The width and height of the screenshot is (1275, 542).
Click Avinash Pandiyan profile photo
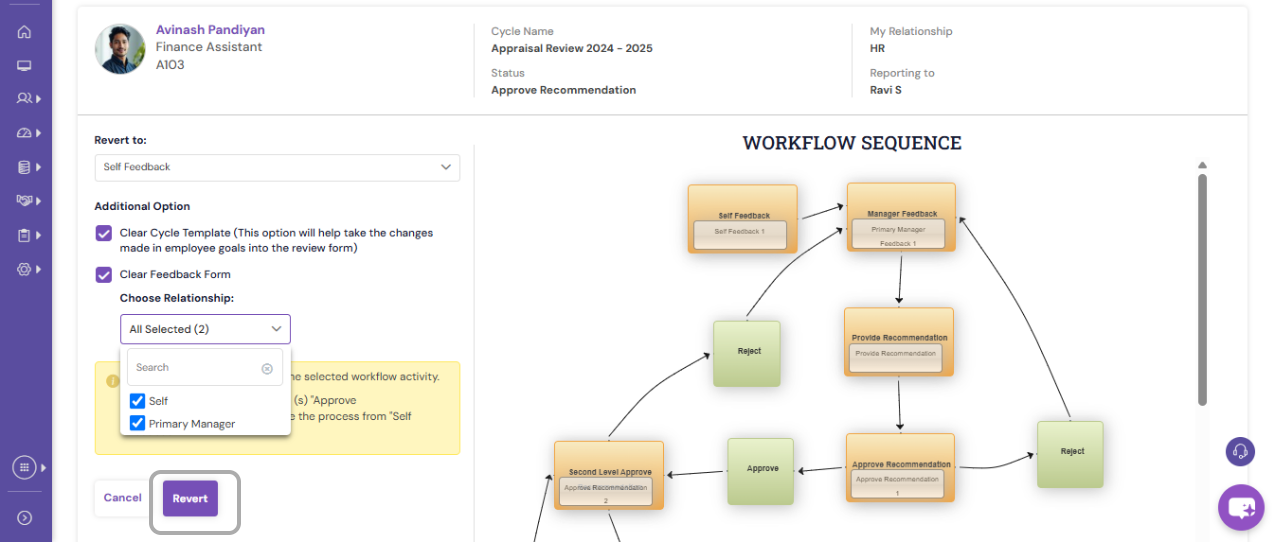pyautogui.click(x=120, y=49)
